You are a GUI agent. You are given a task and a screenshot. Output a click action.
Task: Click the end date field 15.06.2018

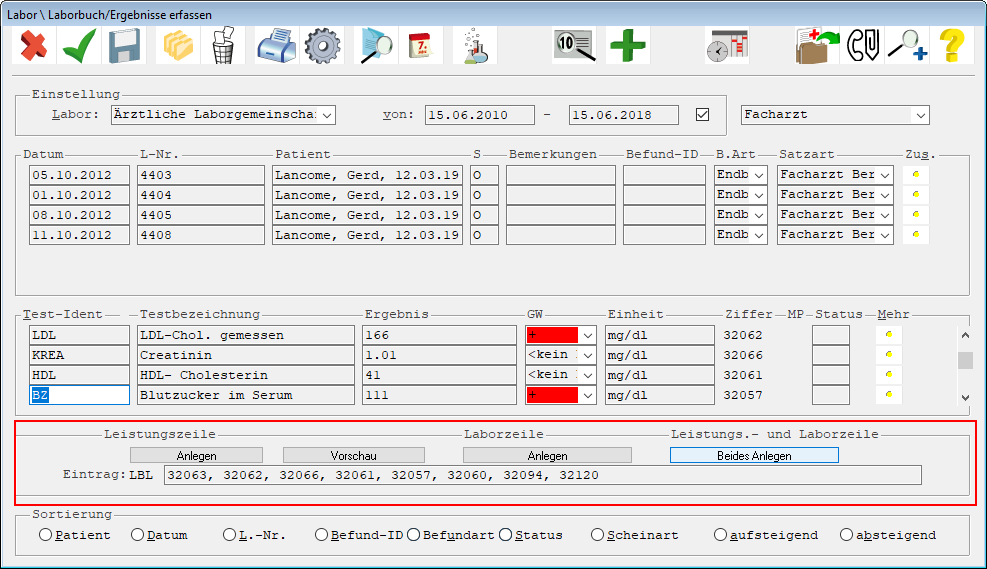point(624,115)
